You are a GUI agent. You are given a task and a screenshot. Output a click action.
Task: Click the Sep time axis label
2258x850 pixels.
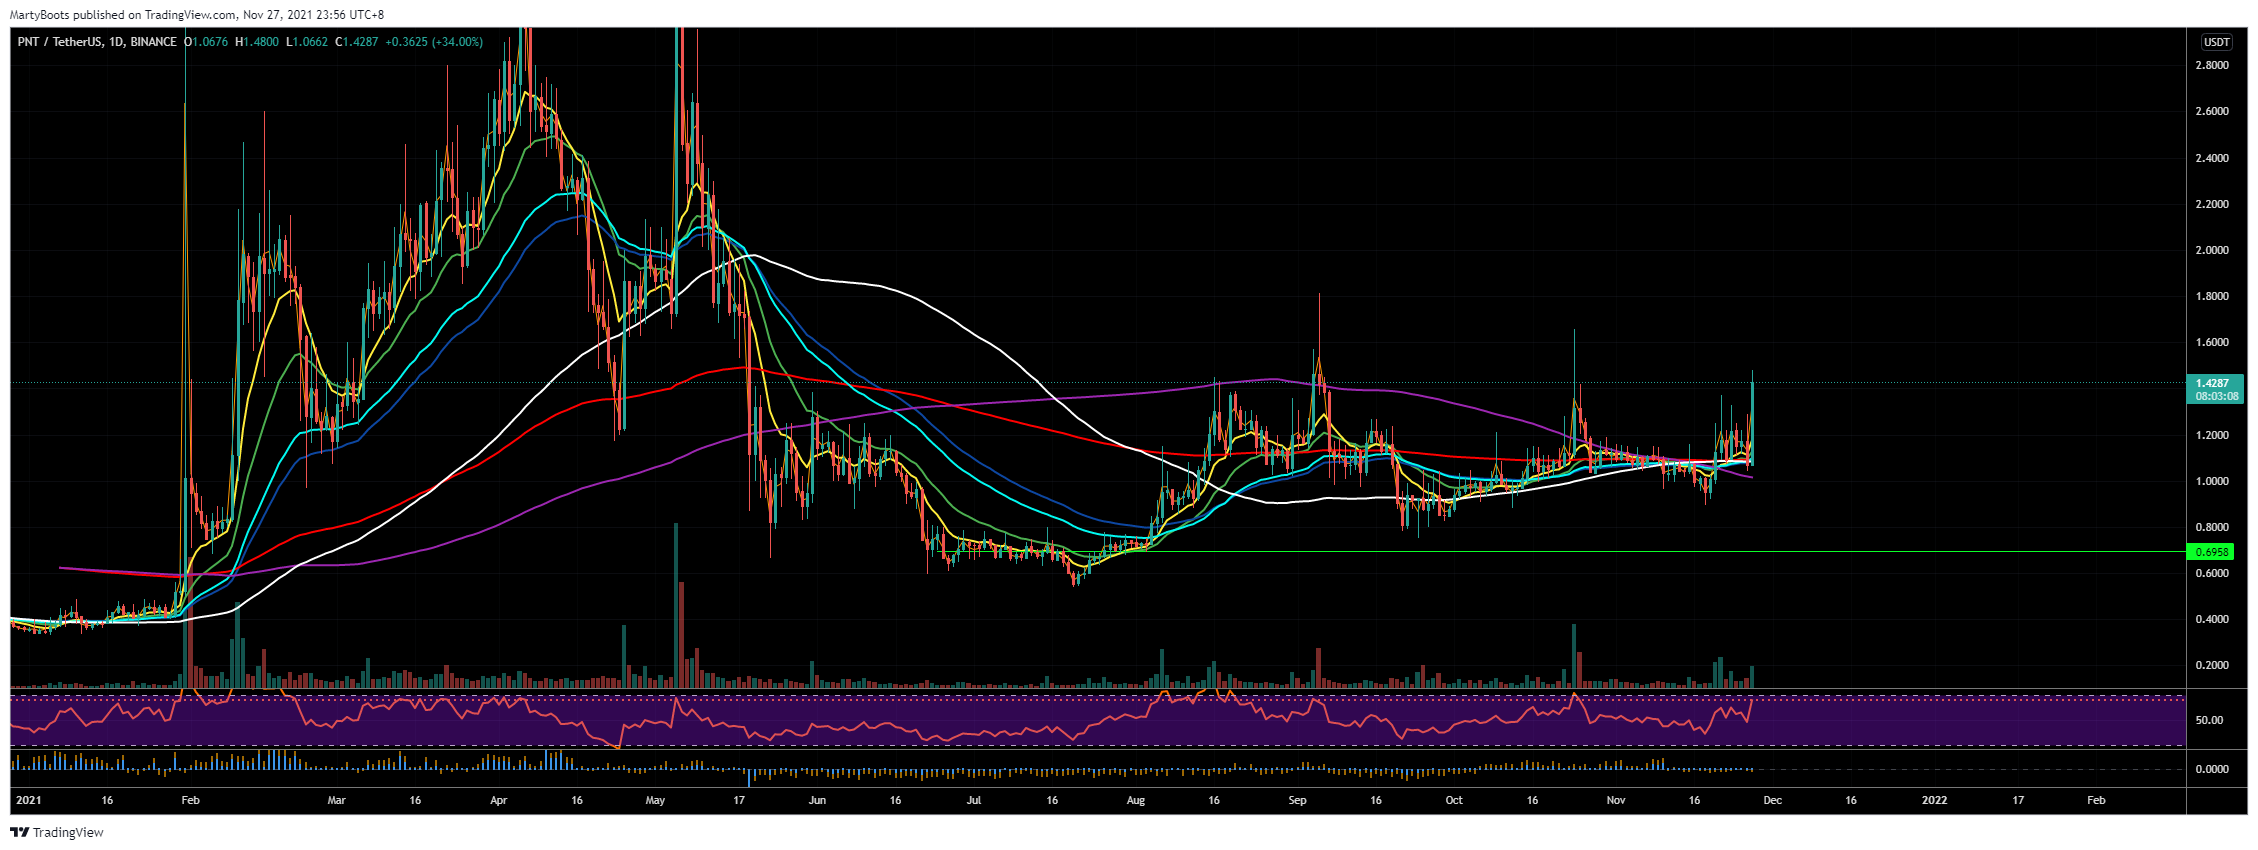[1297, 800]
